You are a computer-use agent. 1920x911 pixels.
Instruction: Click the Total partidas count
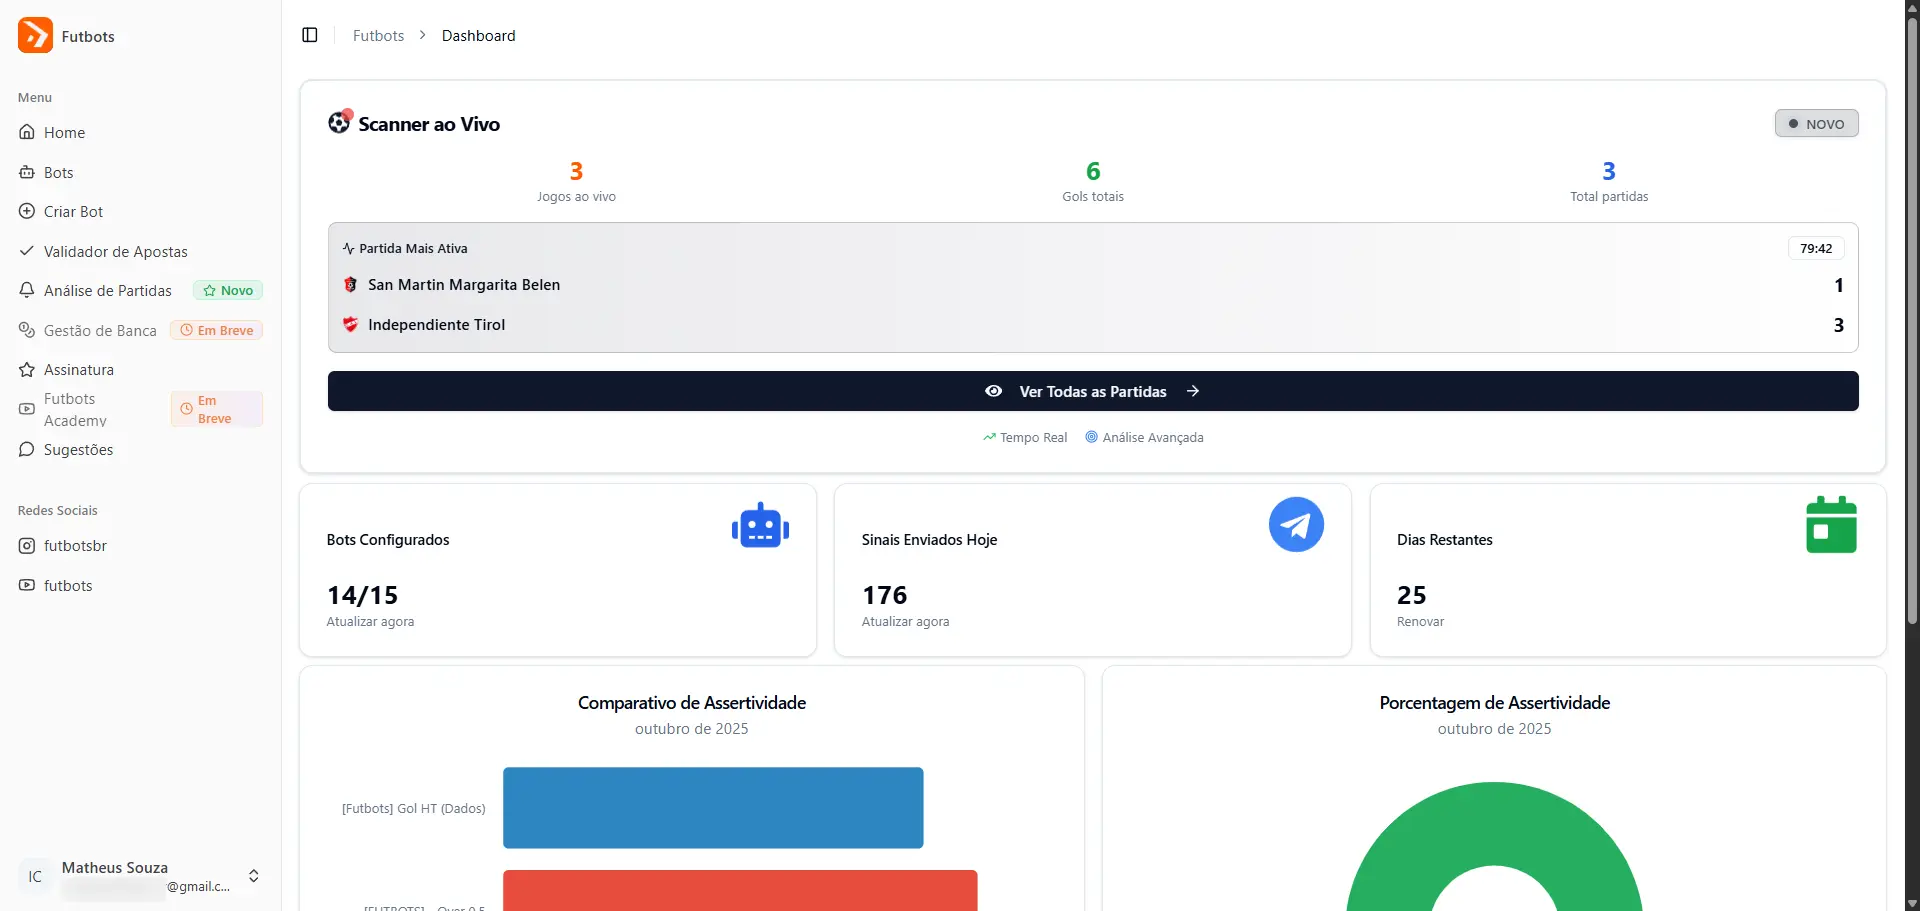point(1609,171)
